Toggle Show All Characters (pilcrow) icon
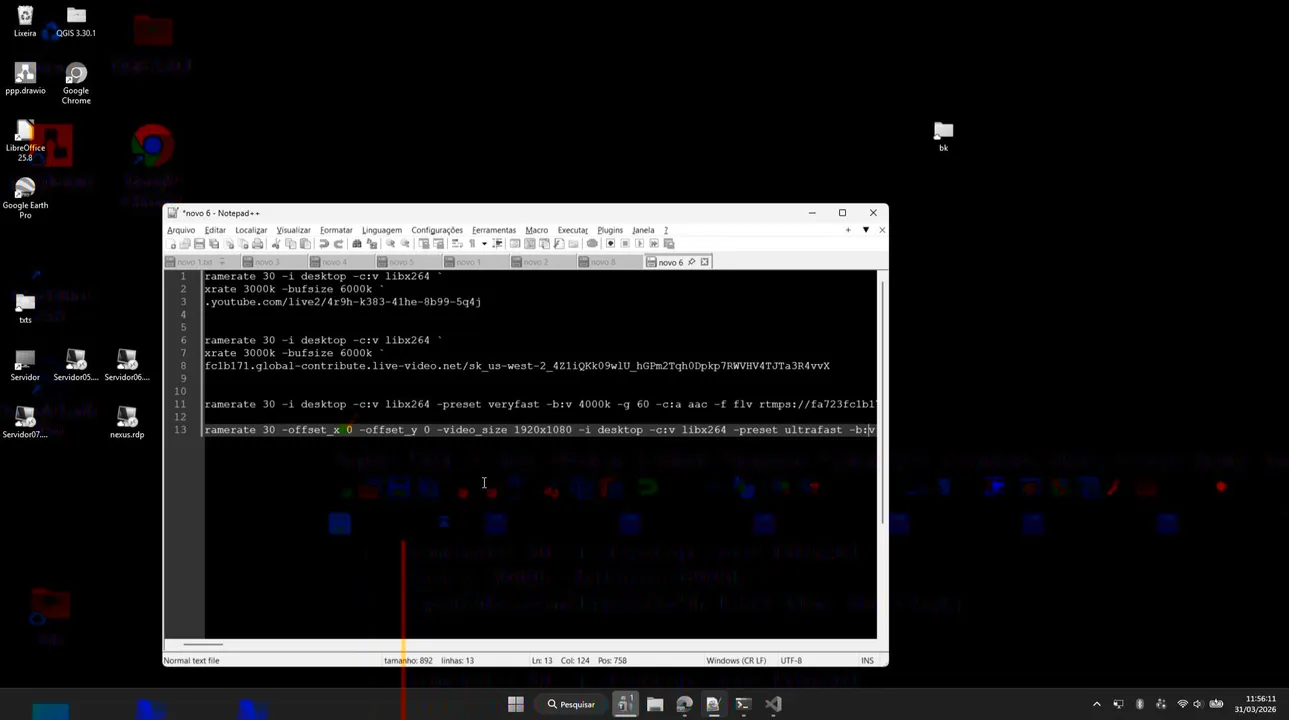The image size is (1289, 720). click(472, 244)
